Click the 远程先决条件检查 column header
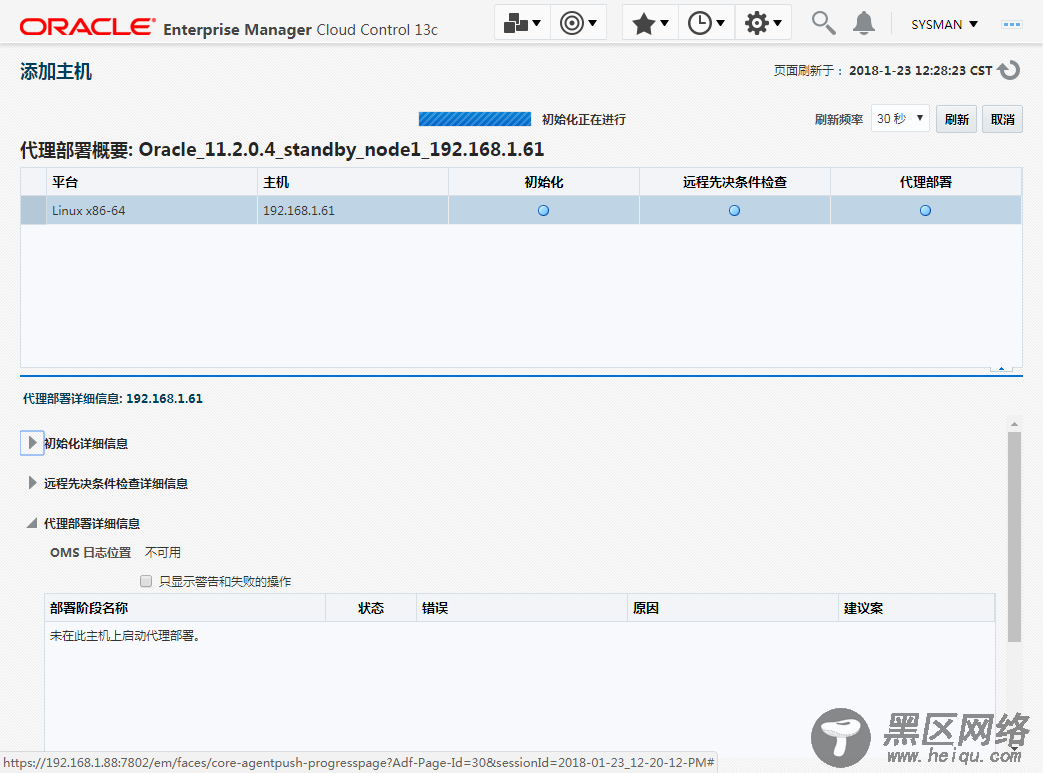1043x773 pixels. pyautogui.click(x=734, y=182)
